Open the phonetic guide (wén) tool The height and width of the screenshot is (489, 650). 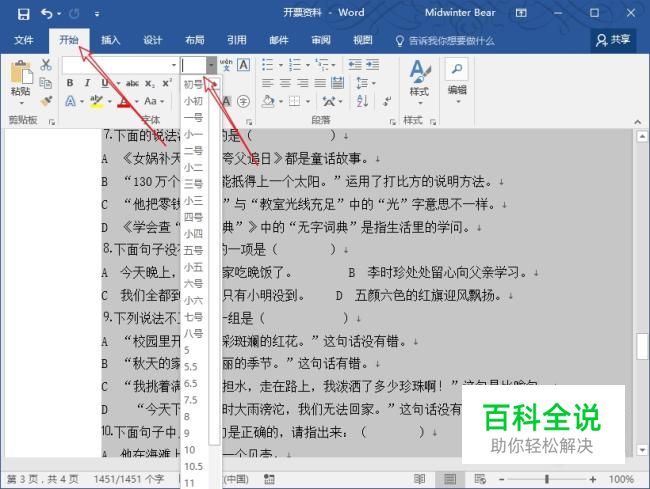click(226, 65)
